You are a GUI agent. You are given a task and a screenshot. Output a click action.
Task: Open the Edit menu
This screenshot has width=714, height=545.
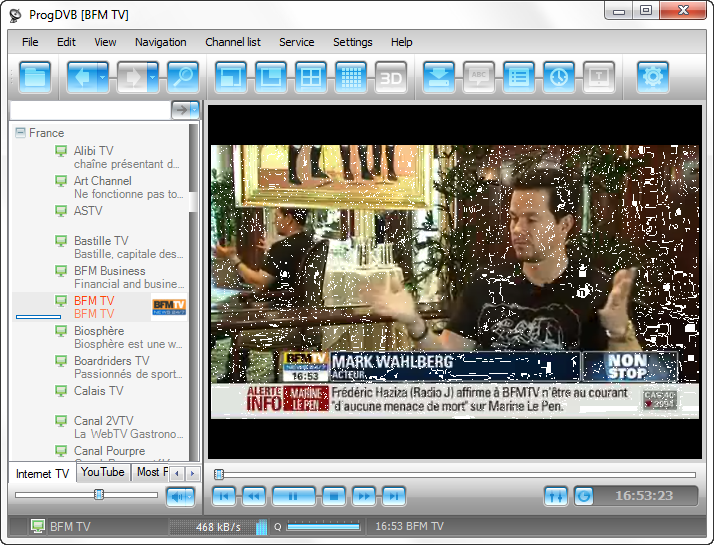pos(66,42)
